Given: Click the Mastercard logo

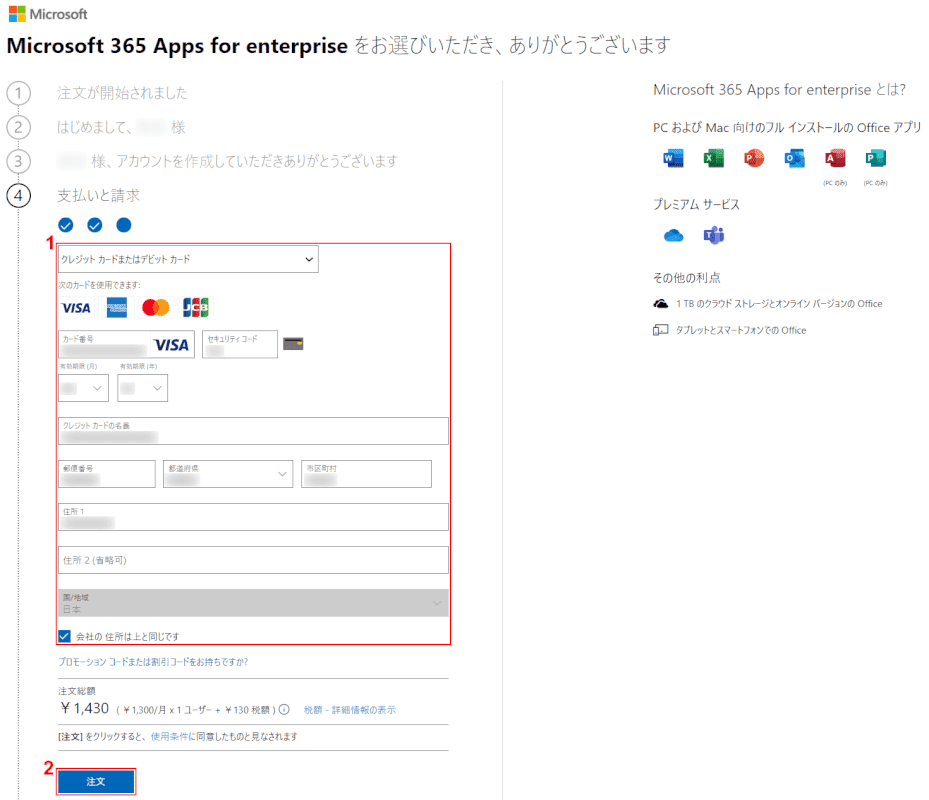Looking at the screenshot, I should click(x=156, y=308).
